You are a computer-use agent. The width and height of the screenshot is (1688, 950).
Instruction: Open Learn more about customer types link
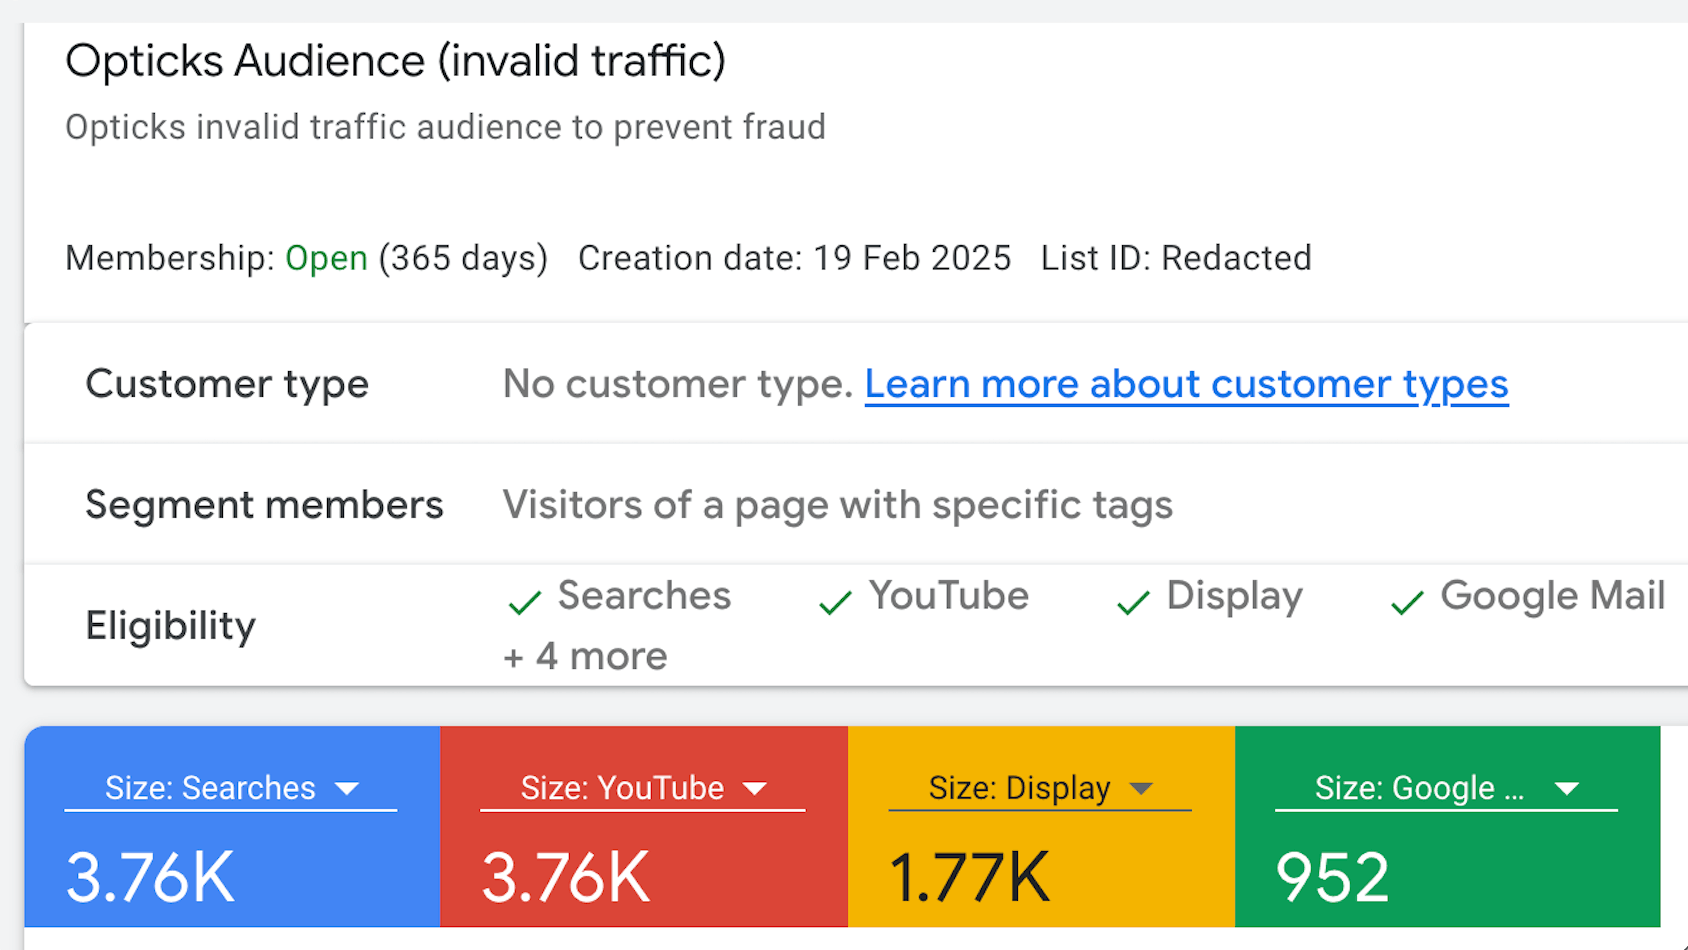pos(1186,384)
